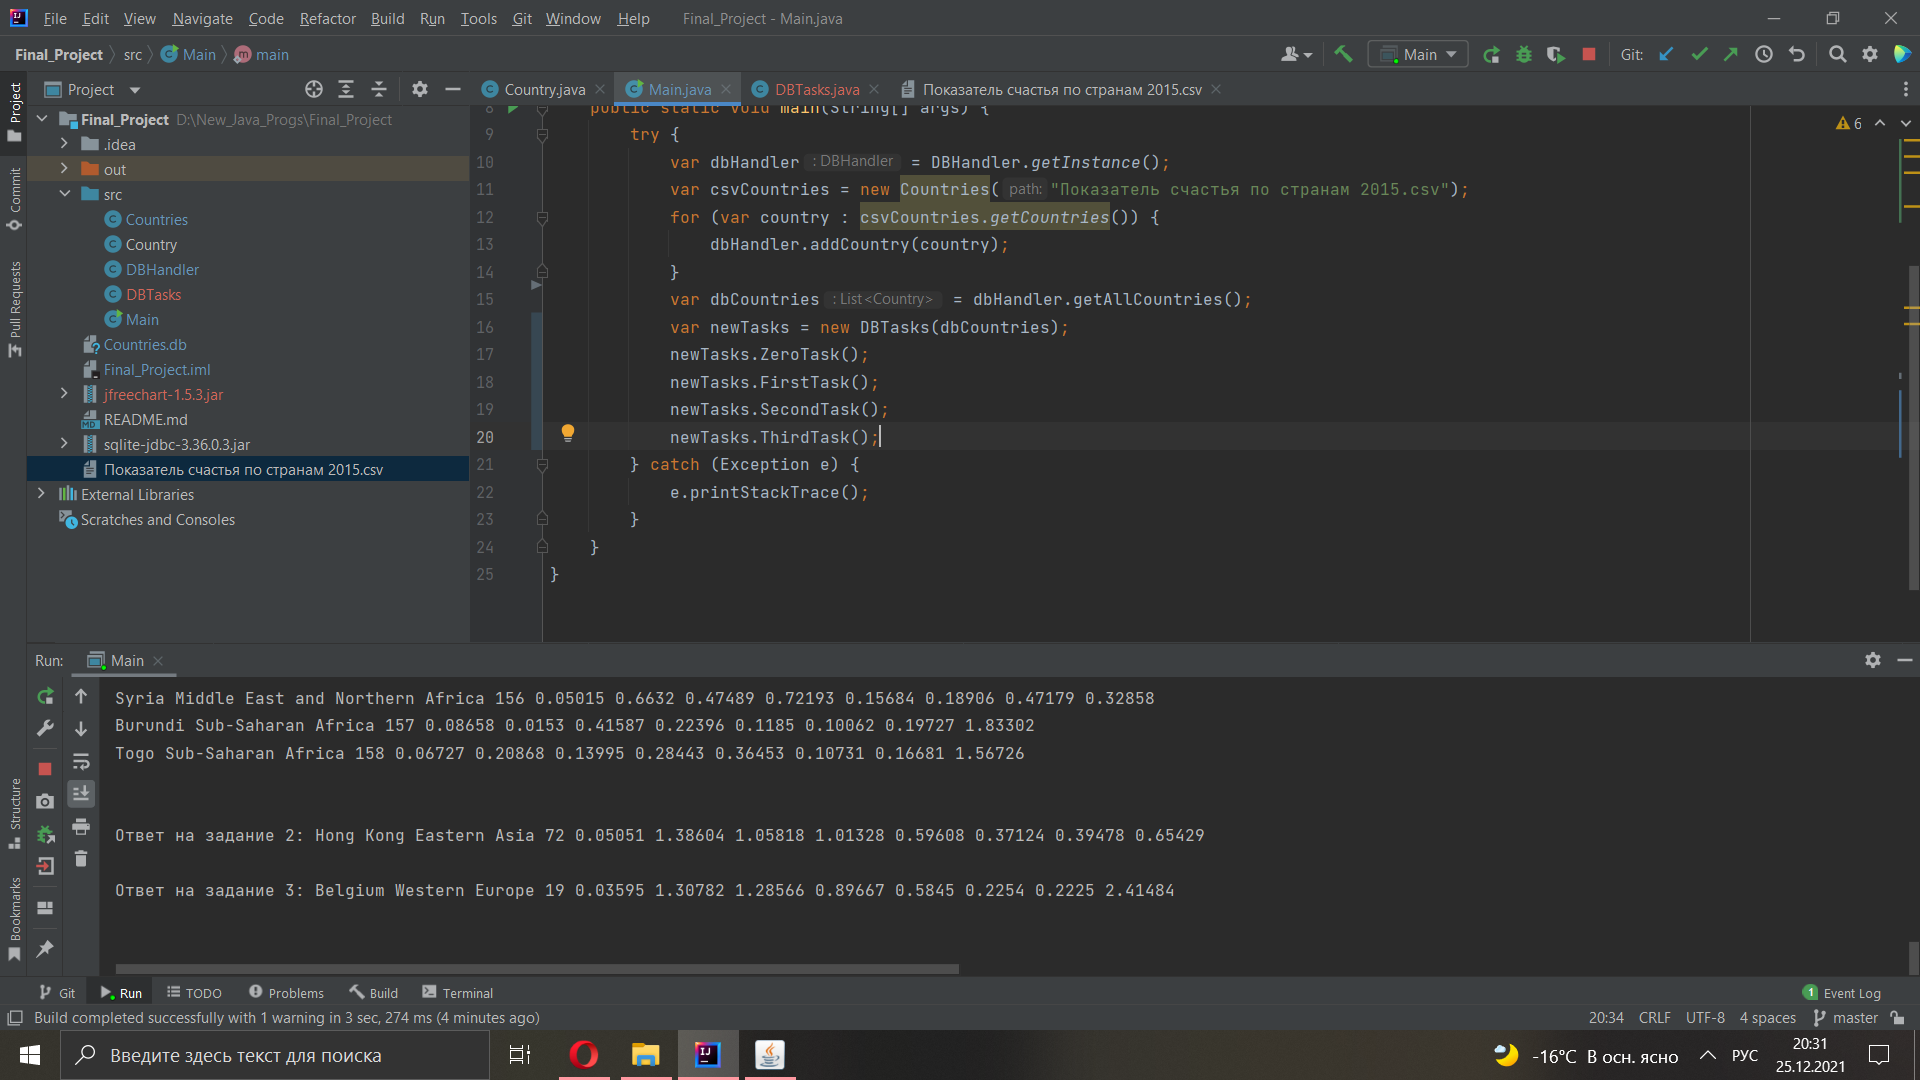This screenshot has height=1080, width=1920.
Task: Click run gutter arrow next to main method
Action: coord(513,109)
